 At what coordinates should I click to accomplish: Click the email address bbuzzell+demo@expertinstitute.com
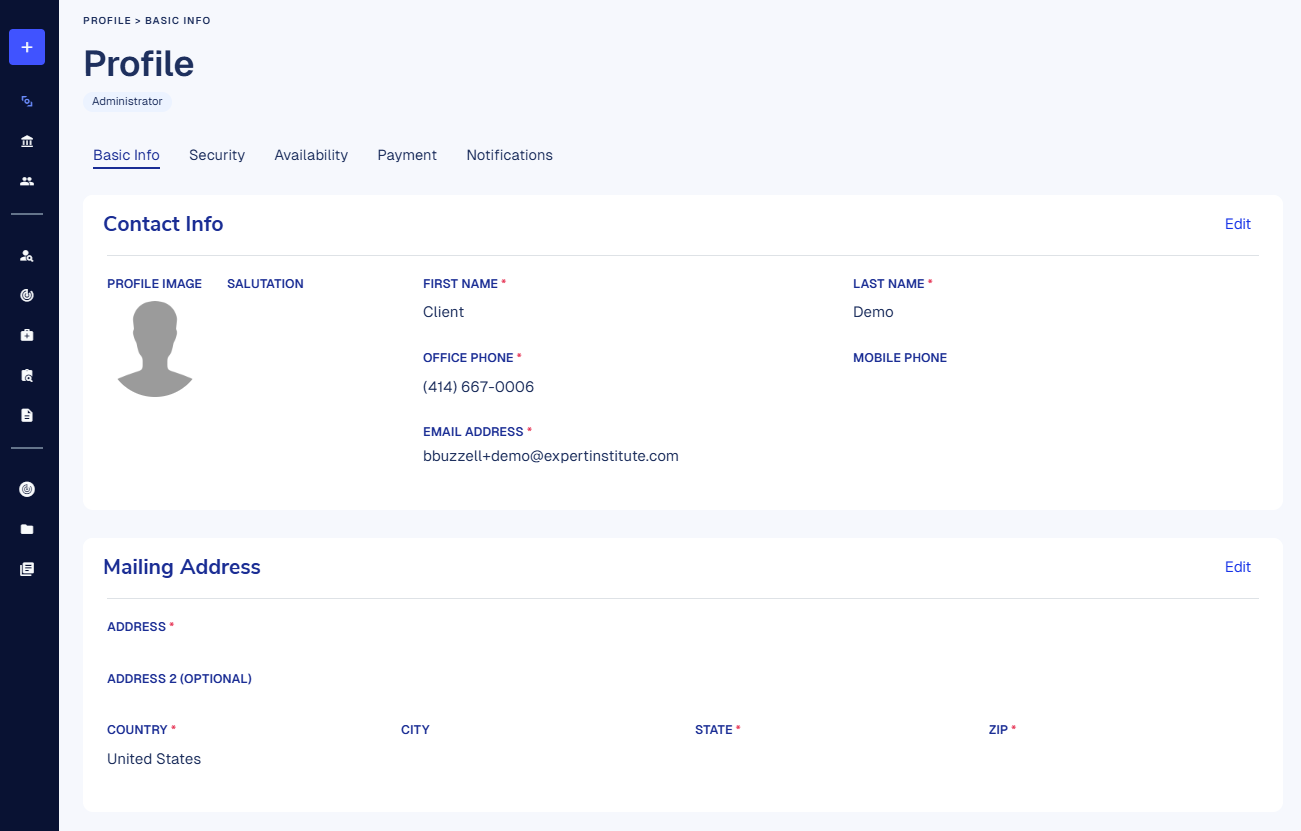pyautogui.click(x=551, y=456)
